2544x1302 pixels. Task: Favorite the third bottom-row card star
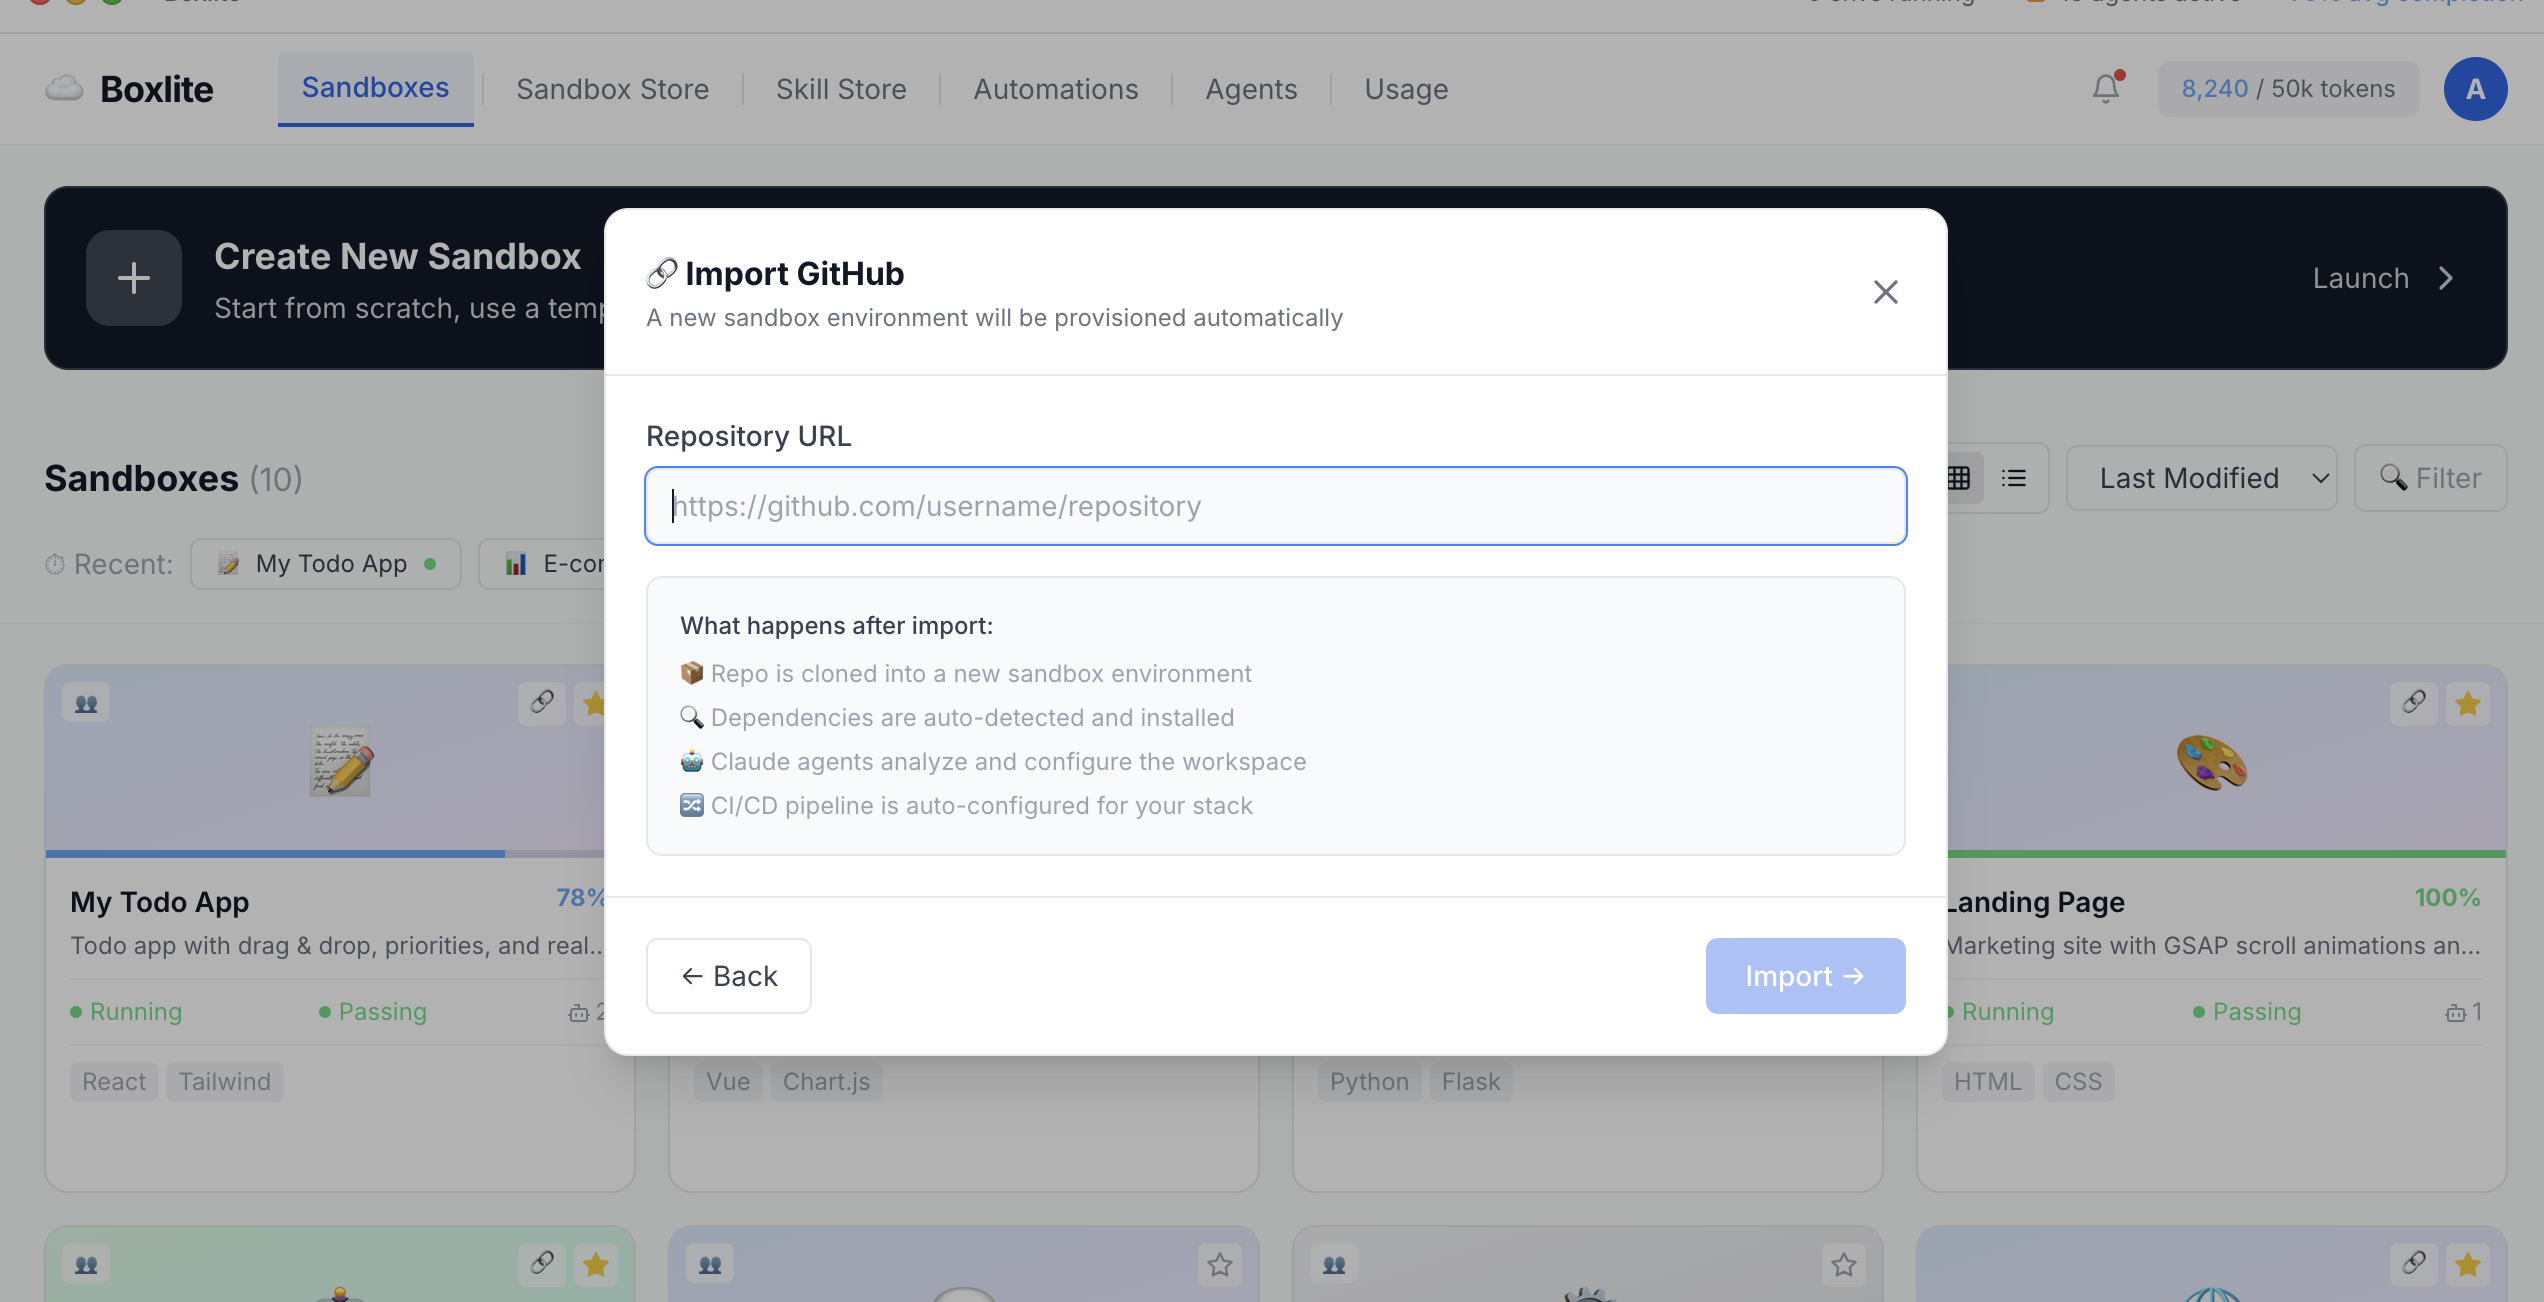point(1844,1265)
